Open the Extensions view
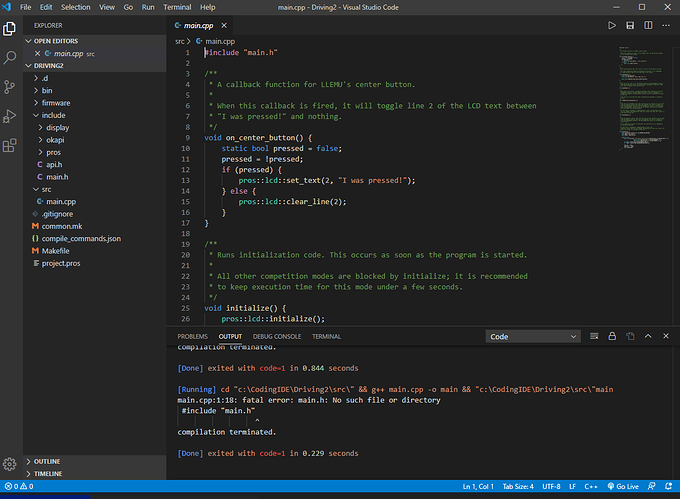The image size is (680, 499). click(x=10, y=145)
